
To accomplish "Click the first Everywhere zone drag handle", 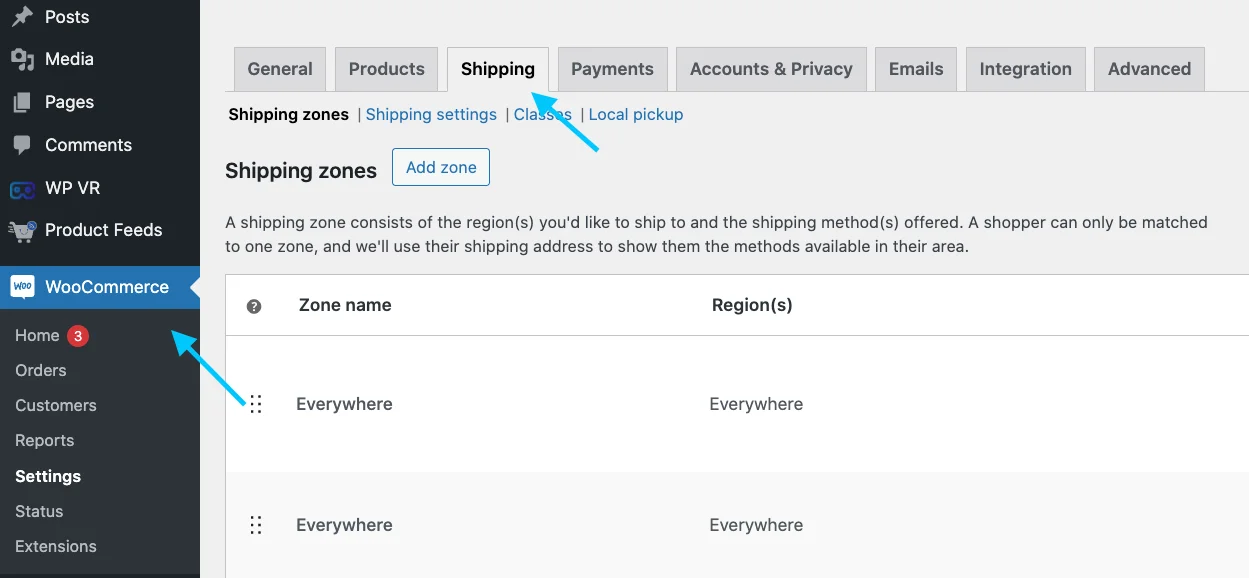I will [x=256, y=404].
